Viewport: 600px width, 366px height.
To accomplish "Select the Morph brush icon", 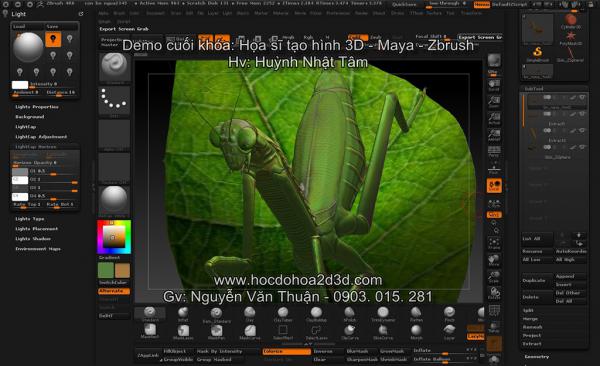I will point(416,332).
